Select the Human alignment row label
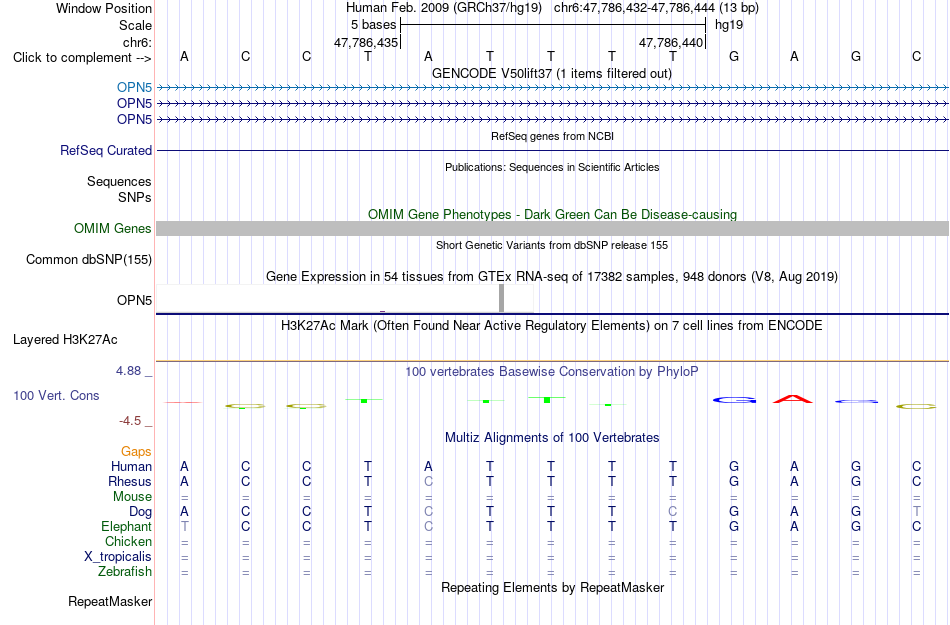The height and width of the screenshot is (625, 950). point(131,466)
